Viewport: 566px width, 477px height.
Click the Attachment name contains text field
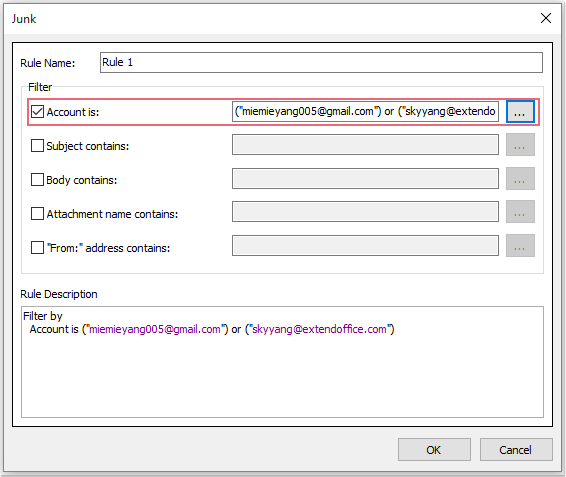(365, 212)
